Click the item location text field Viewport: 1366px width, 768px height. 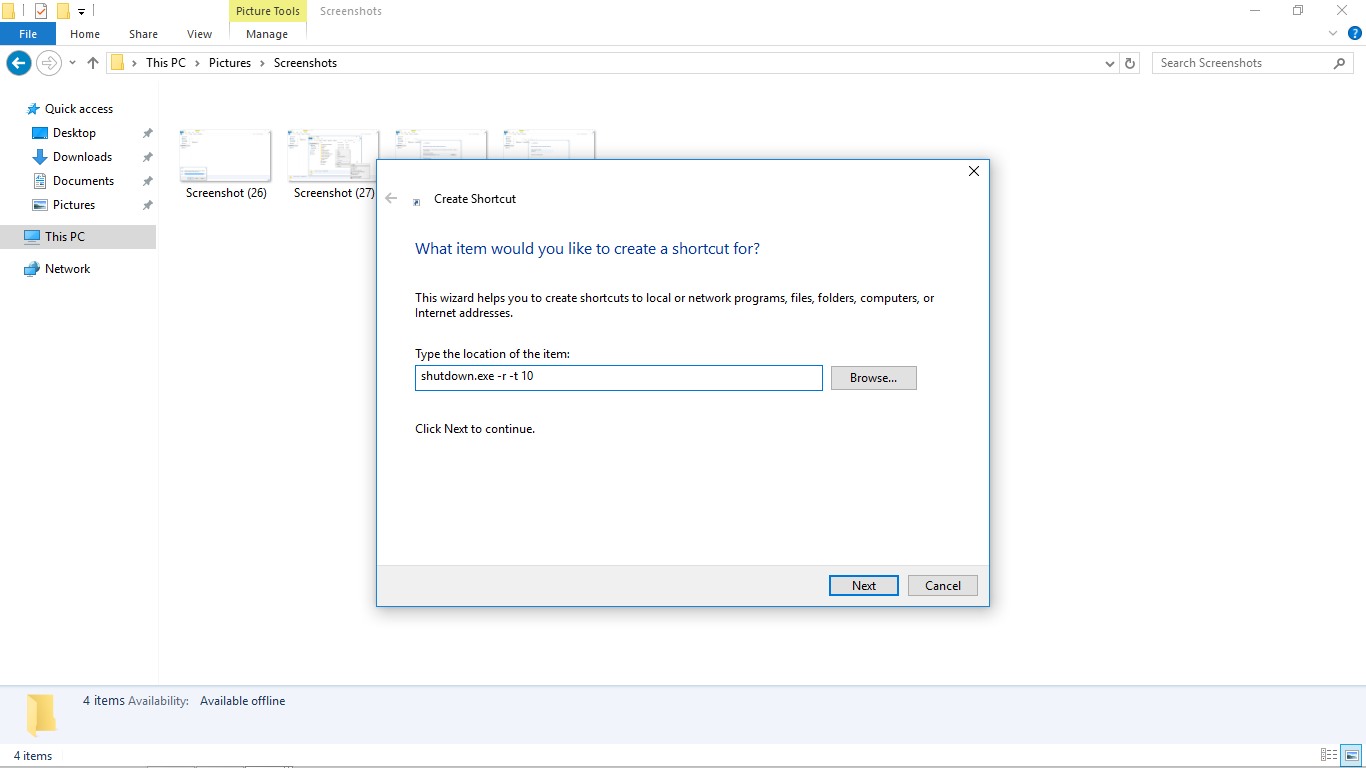point(619,378)
